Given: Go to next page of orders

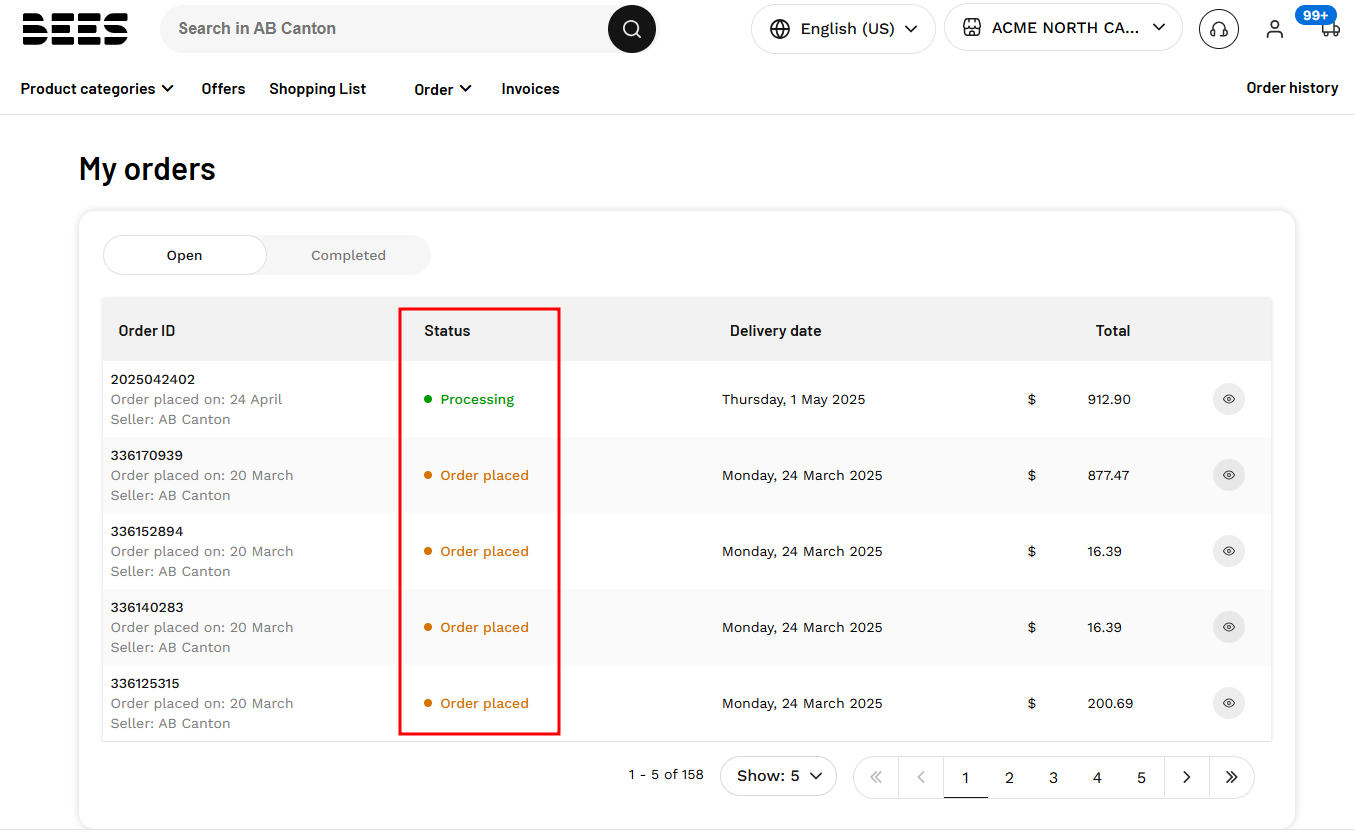Looking at the screenshot, I should click(x=1187, y=777).
